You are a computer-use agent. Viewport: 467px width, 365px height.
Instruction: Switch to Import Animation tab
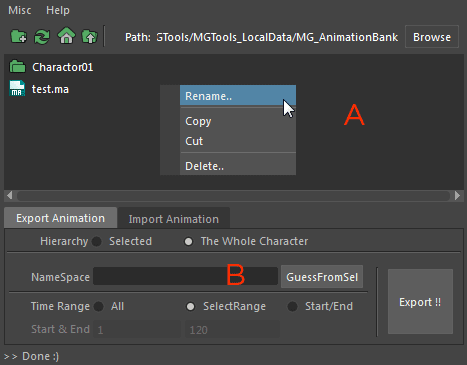click(x=174, y=219)
